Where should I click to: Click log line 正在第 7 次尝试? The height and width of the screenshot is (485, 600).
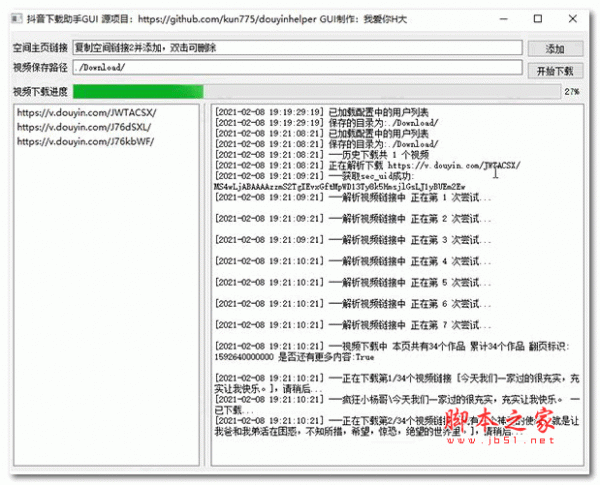point(353,325)
